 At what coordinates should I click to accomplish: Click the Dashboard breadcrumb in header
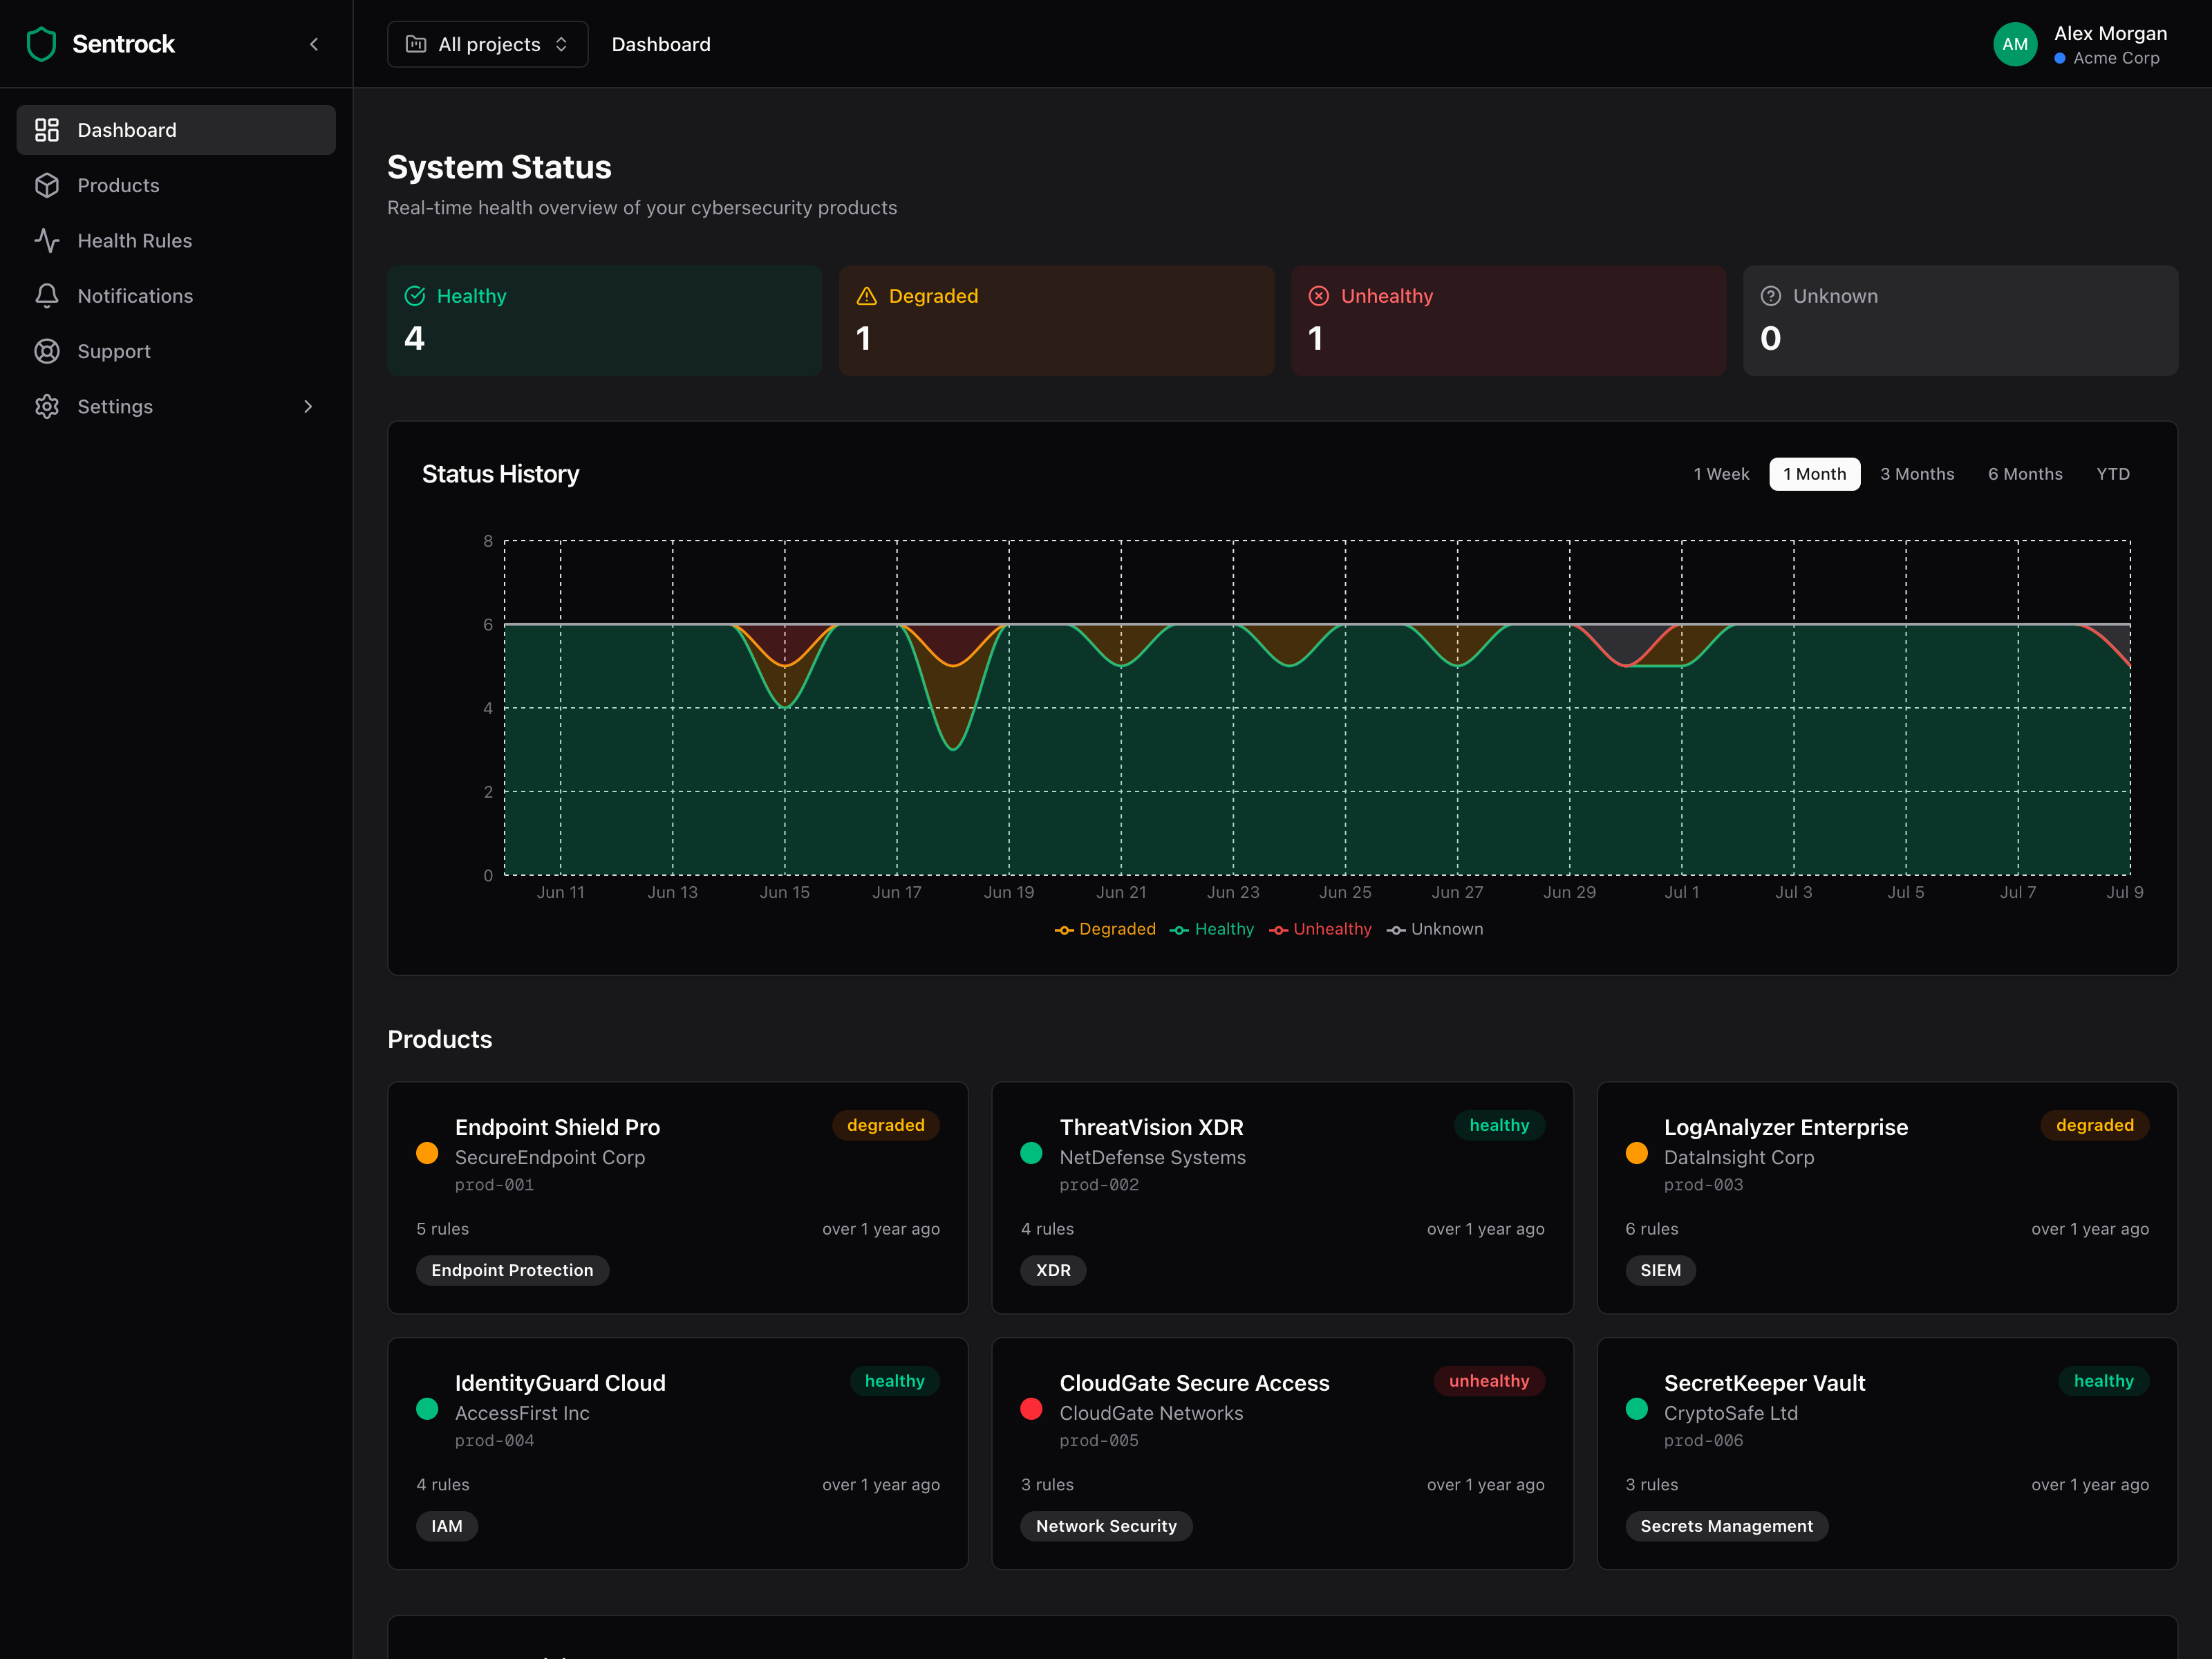(661, 44)
